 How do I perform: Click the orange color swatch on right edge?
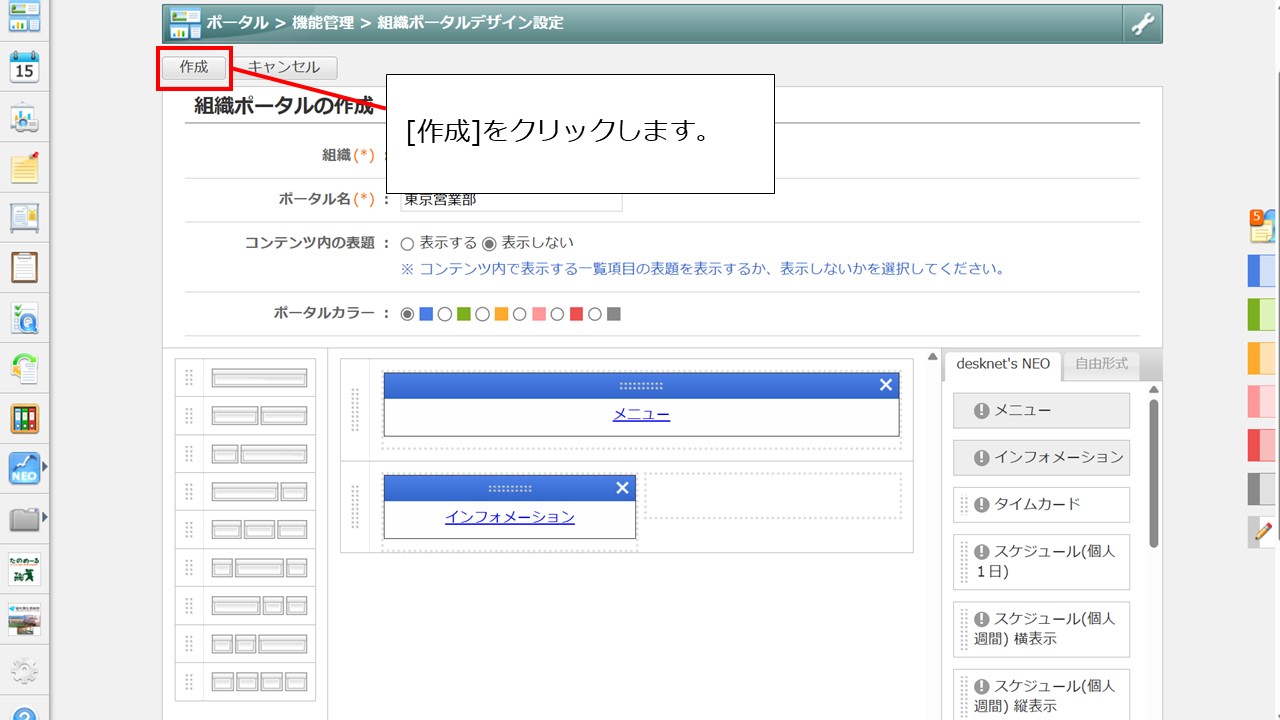coord(1261,357)
